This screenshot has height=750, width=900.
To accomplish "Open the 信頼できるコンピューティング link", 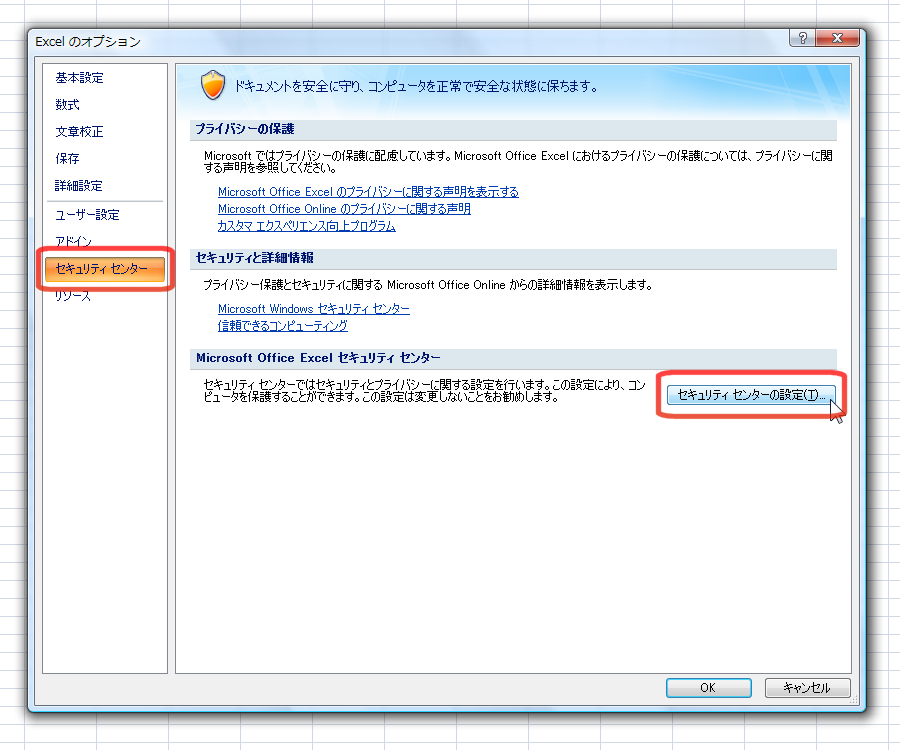I will [x=282, y=326].
